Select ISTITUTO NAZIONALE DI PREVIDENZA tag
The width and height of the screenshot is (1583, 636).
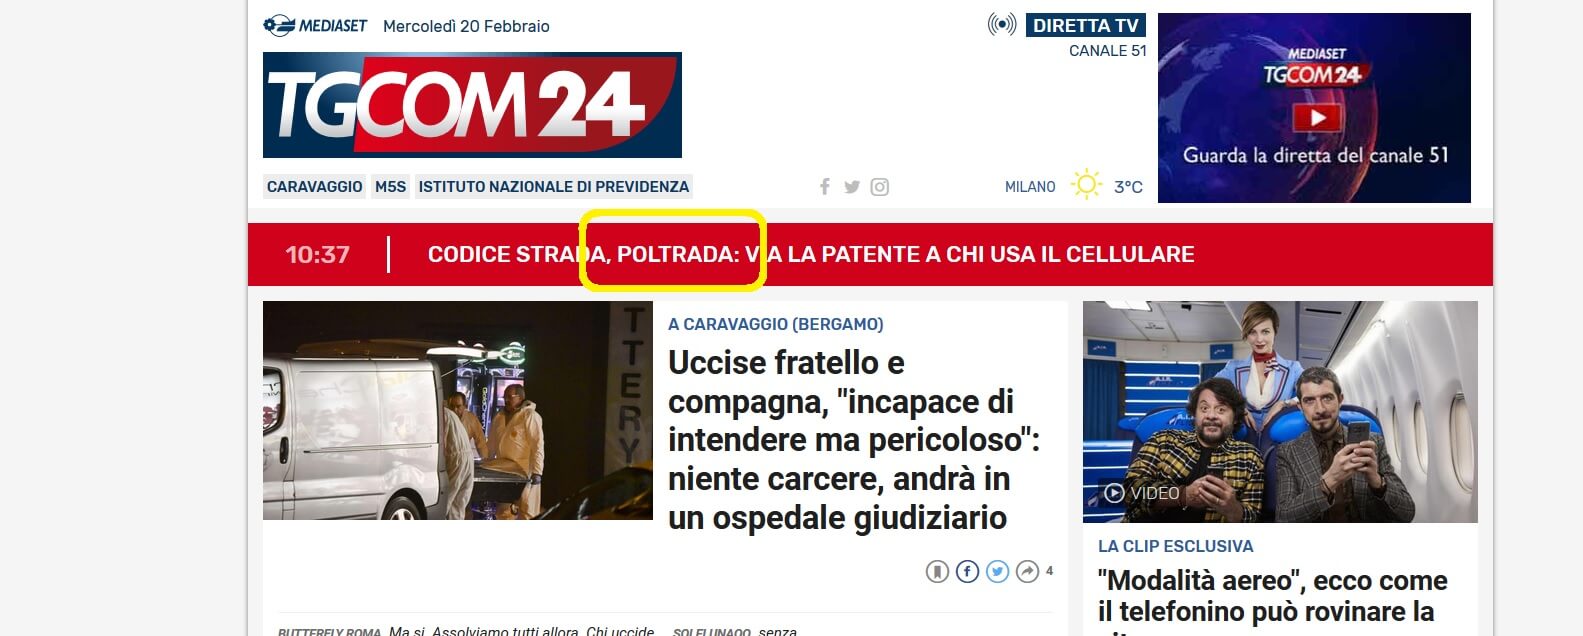pos(554,187)
